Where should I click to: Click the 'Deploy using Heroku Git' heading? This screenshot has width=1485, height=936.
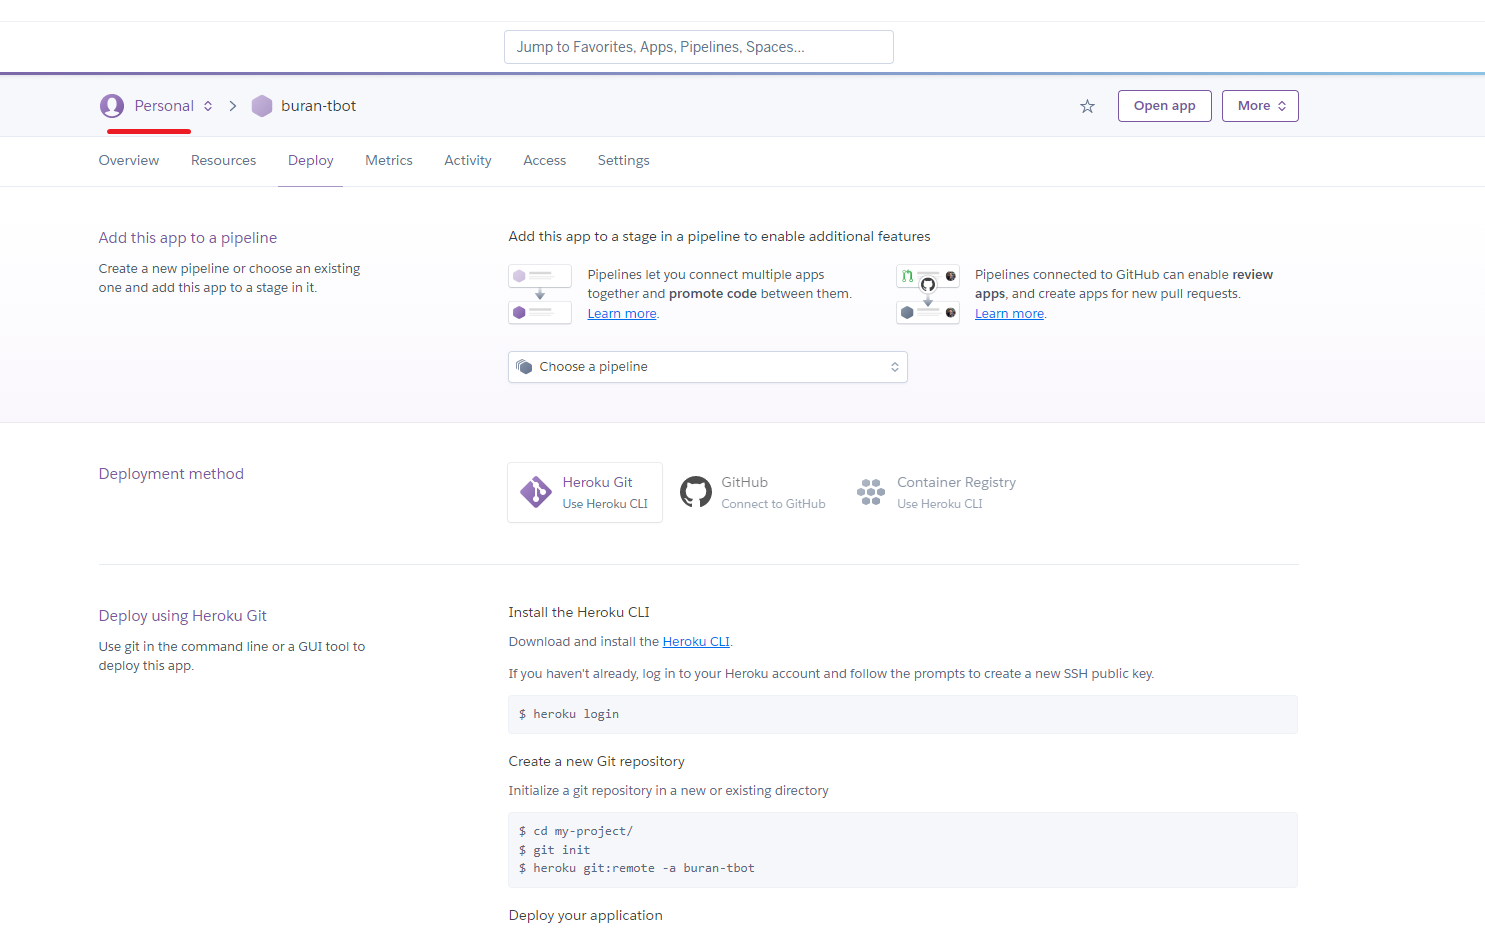pyautogui.click(x=183, y=616)
